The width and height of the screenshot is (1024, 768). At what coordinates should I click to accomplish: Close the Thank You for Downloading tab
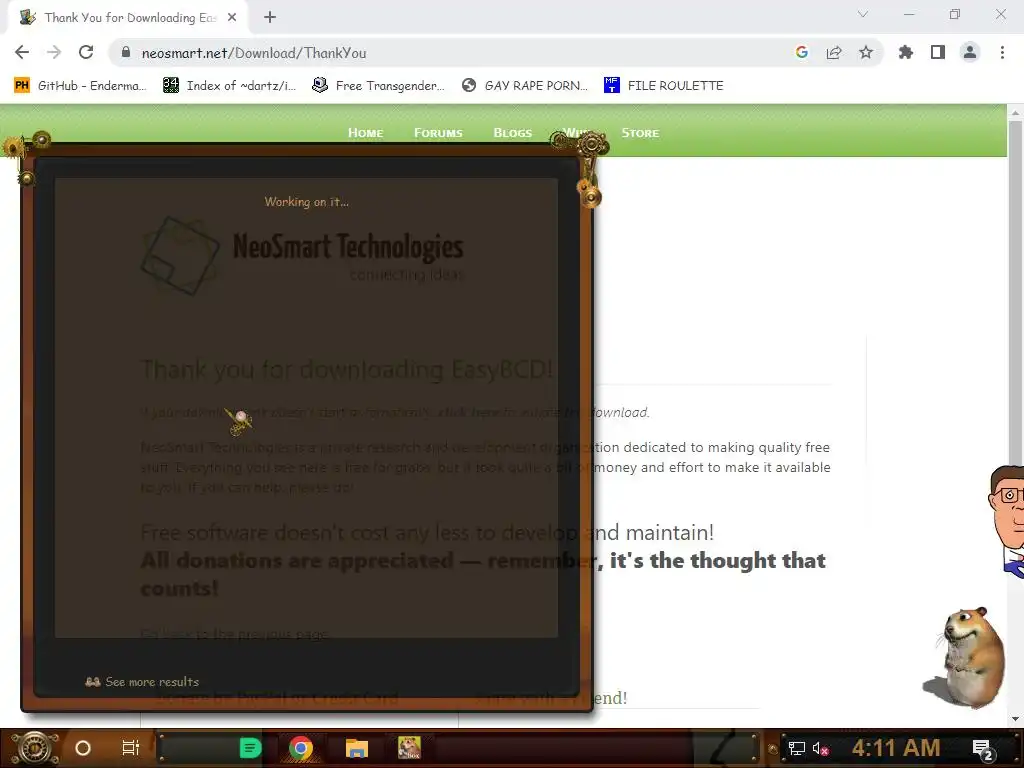(x=232, y=18)
